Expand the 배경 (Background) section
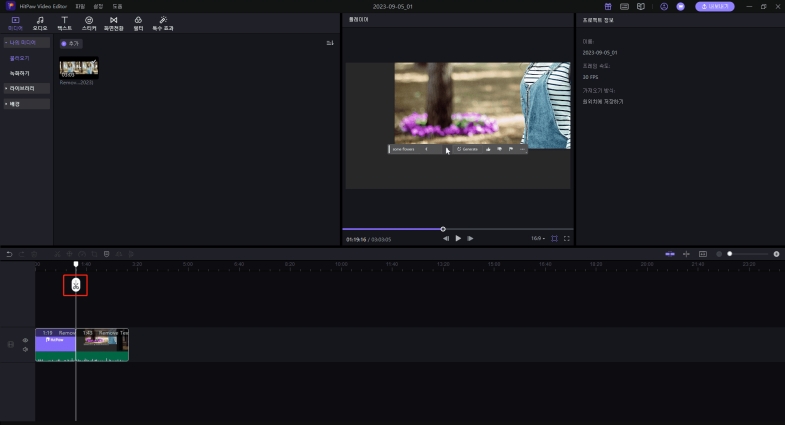 tap(25, 103)
